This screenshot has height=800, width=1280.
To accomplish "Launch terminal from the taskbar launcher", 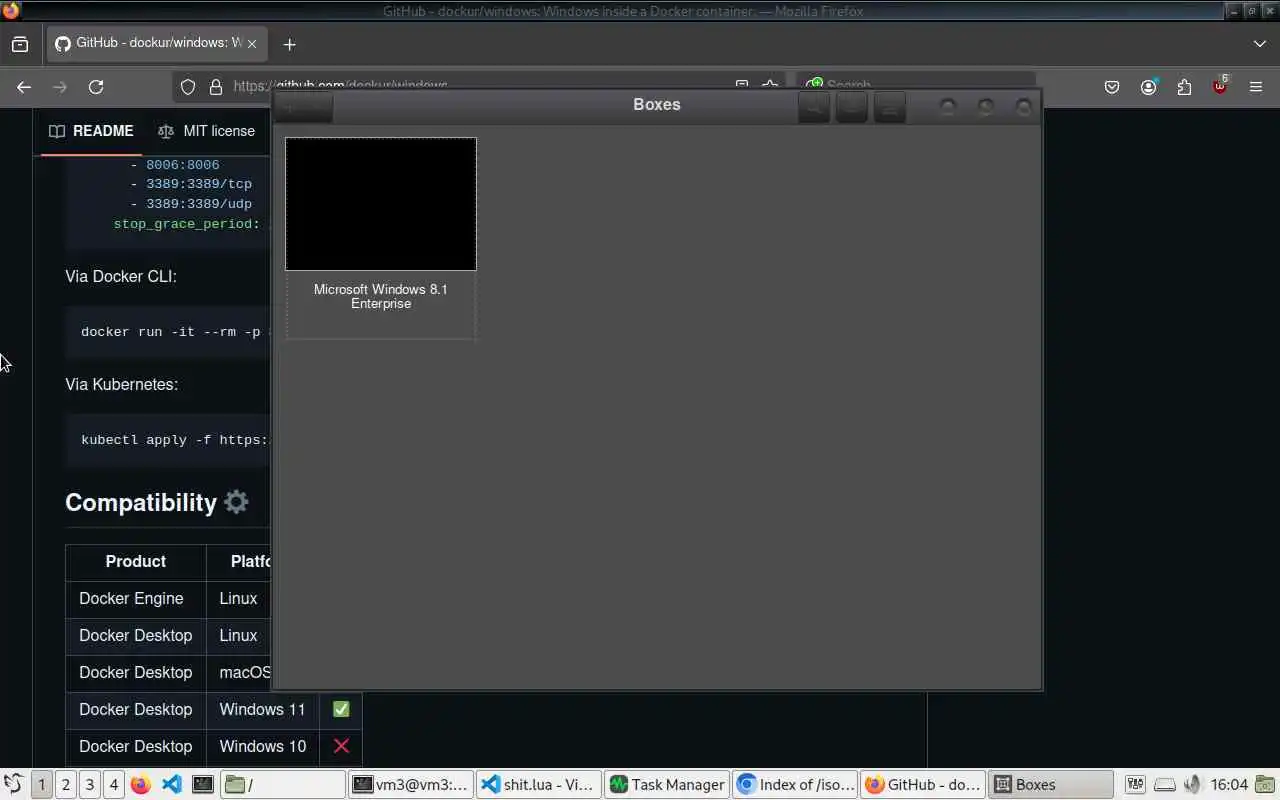I will [x=203, y=785].
